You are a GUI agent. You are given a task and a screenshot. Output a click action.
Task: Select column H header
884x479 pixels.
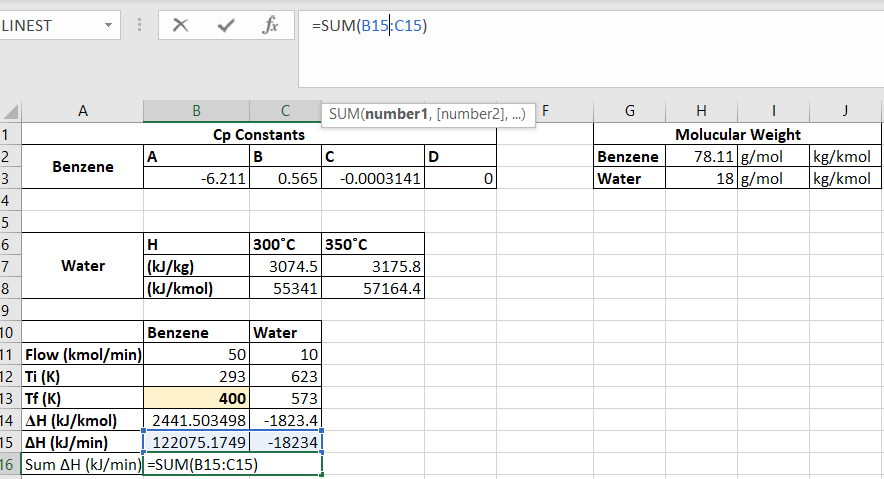701,112
